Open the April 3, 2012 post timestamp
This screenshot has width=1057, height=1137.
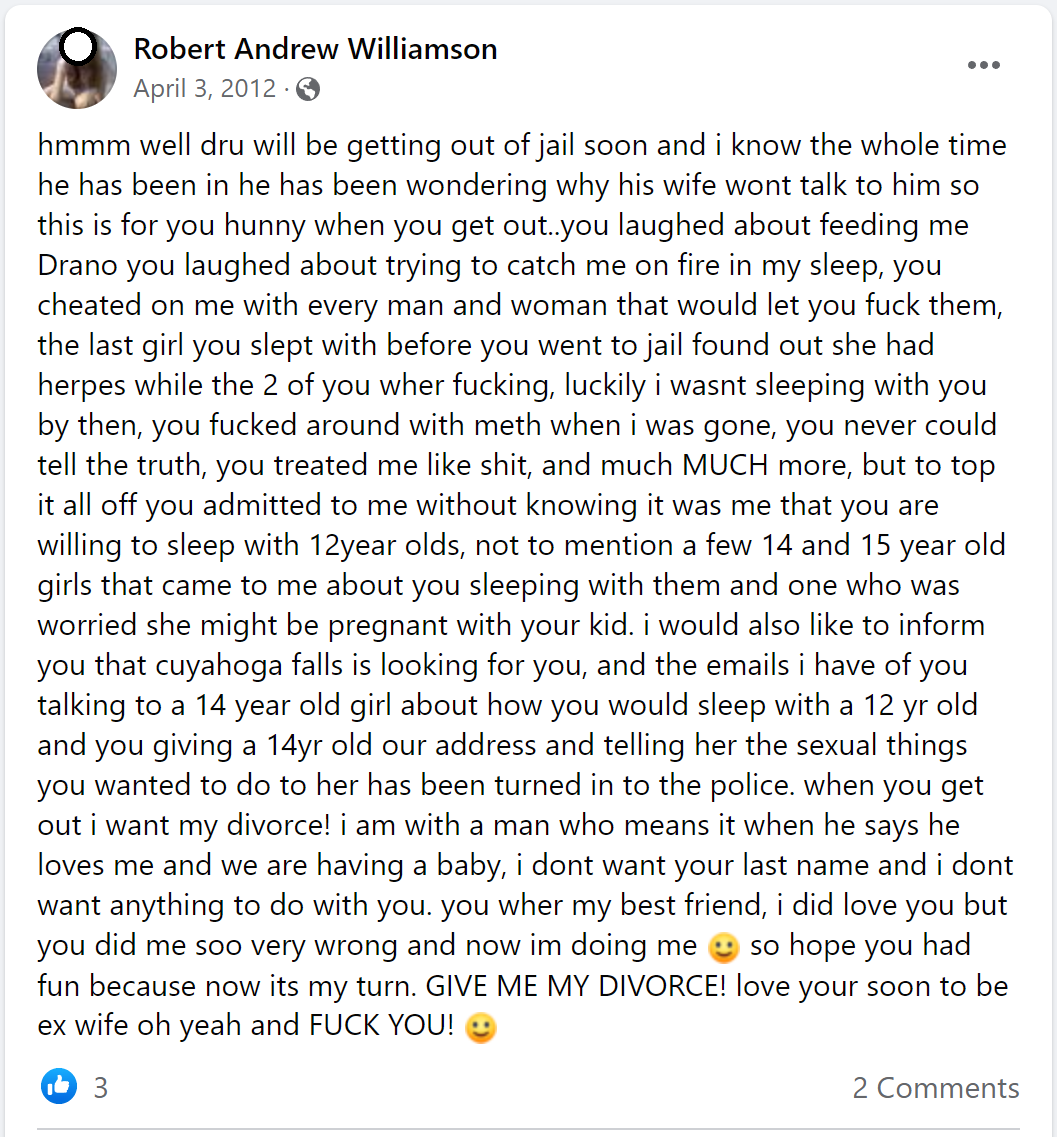[x=204, y=88]
